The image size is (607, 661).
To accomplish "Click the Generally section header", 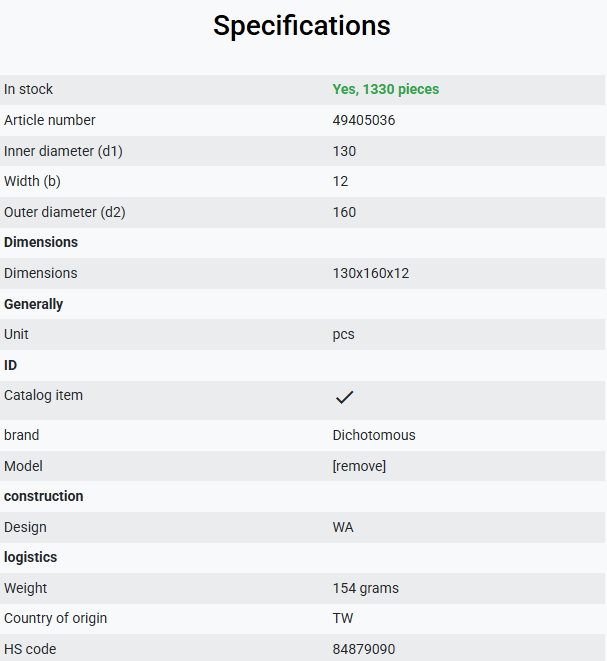I will (x=34, y=304).
